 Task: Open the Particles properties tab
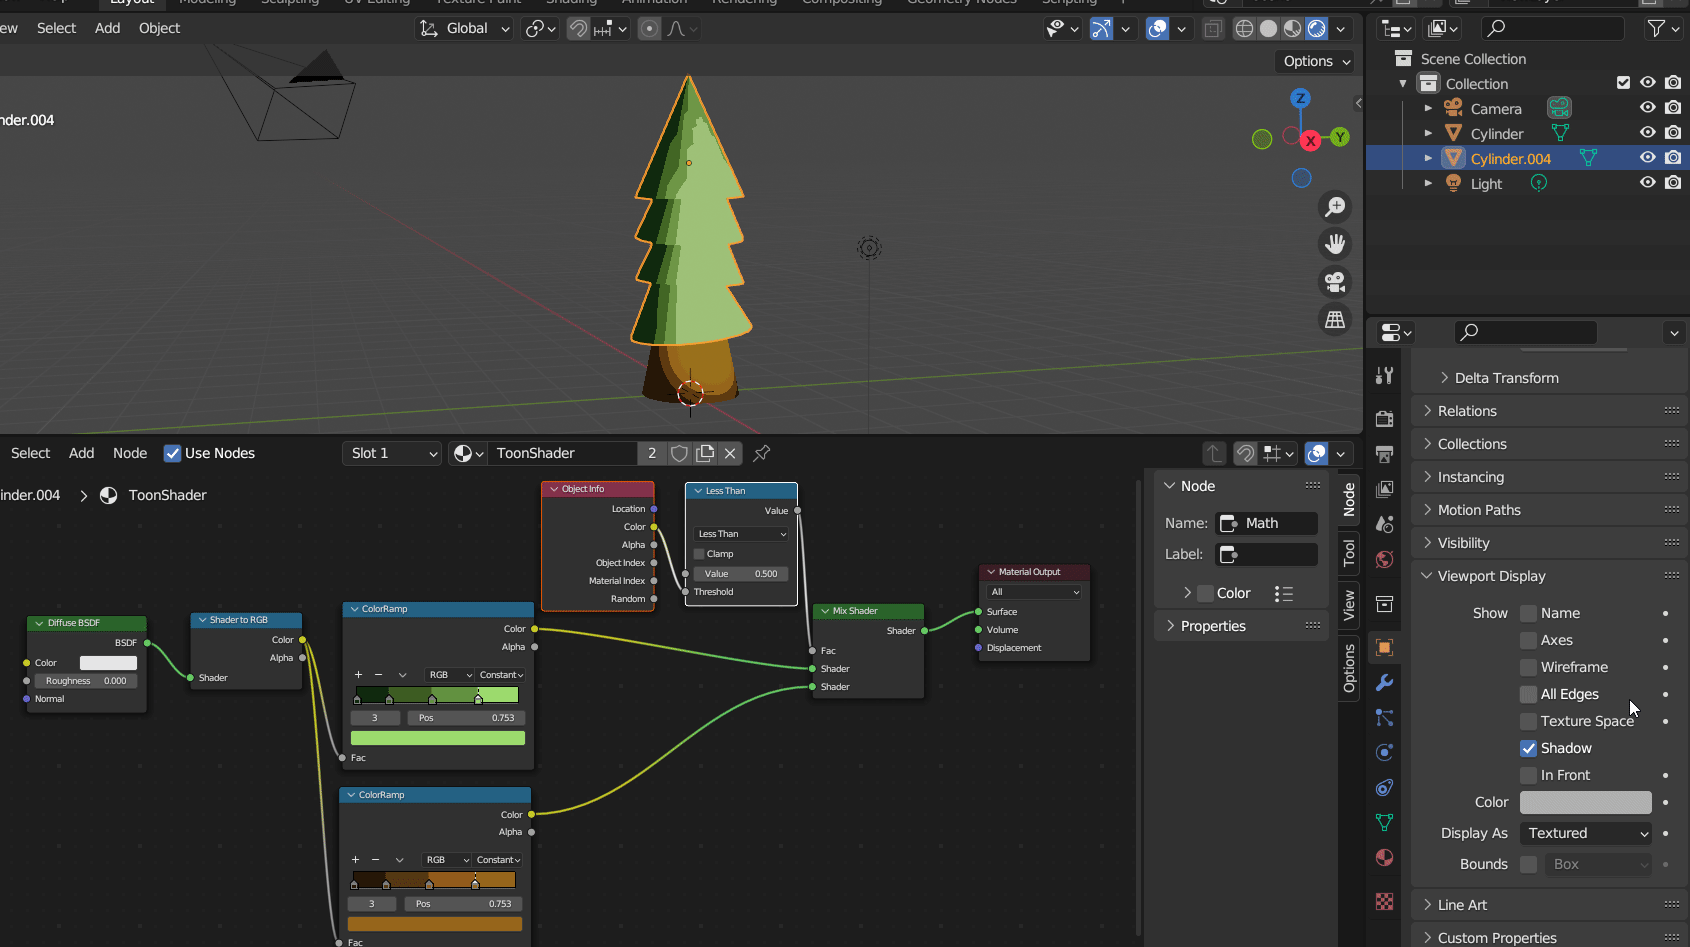[1384, 718]
